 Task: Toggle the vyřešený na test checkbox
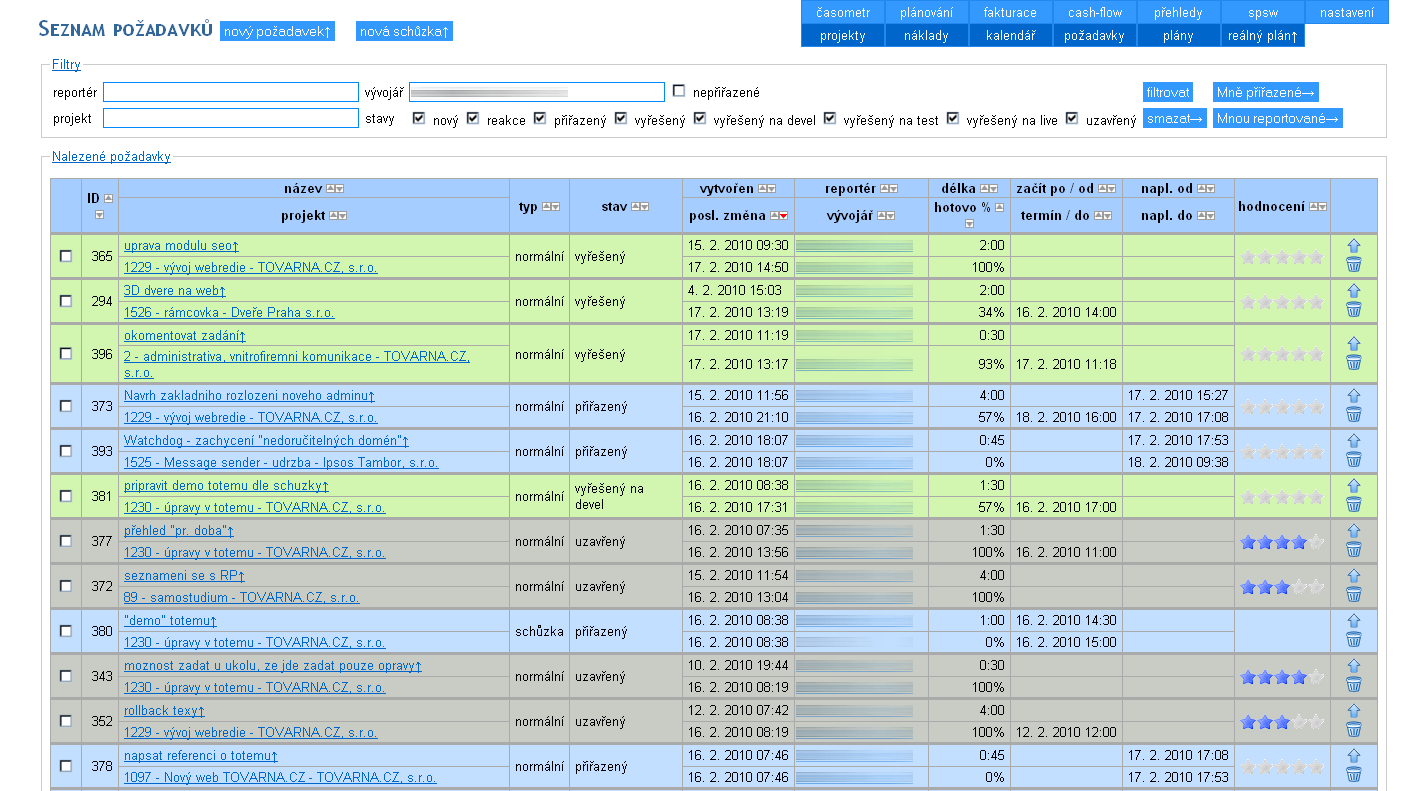pyautogui.click(x=829, y=118)
